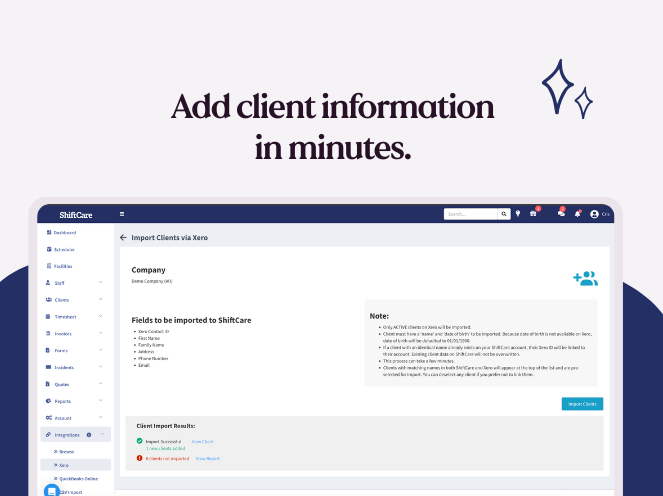This screenshot has width=663, height=496.
Task: Click the Import Clients button
Action: click(x=582, y=404)
